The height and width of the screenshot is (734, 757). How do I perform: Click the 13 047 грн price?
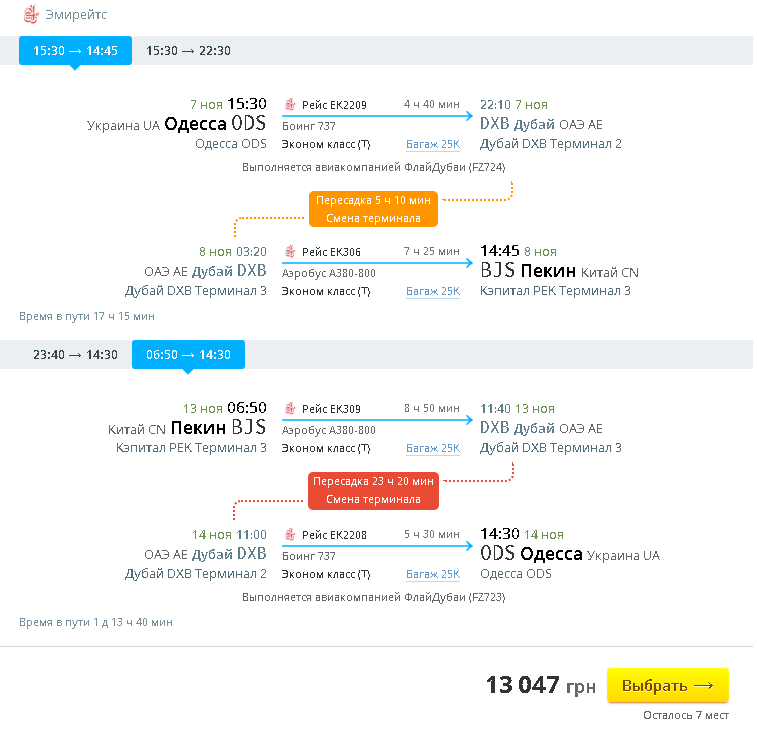540,686
